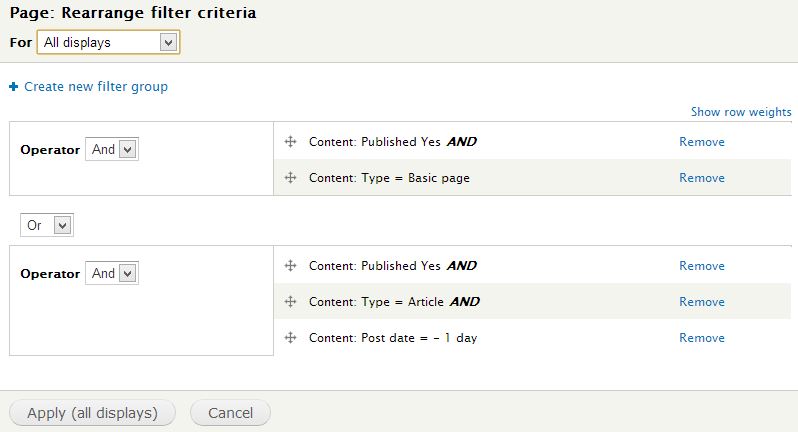Remove the Post date filter

(x=702, y=337)
